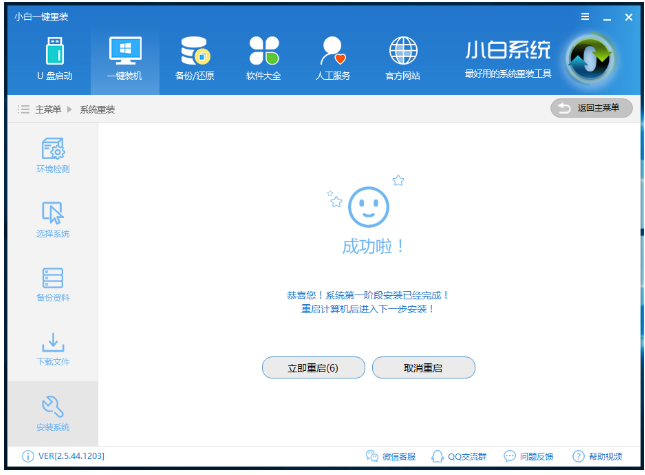Select 安装系统 step in sidebar
645x475 pixels.
coord(53,413)
